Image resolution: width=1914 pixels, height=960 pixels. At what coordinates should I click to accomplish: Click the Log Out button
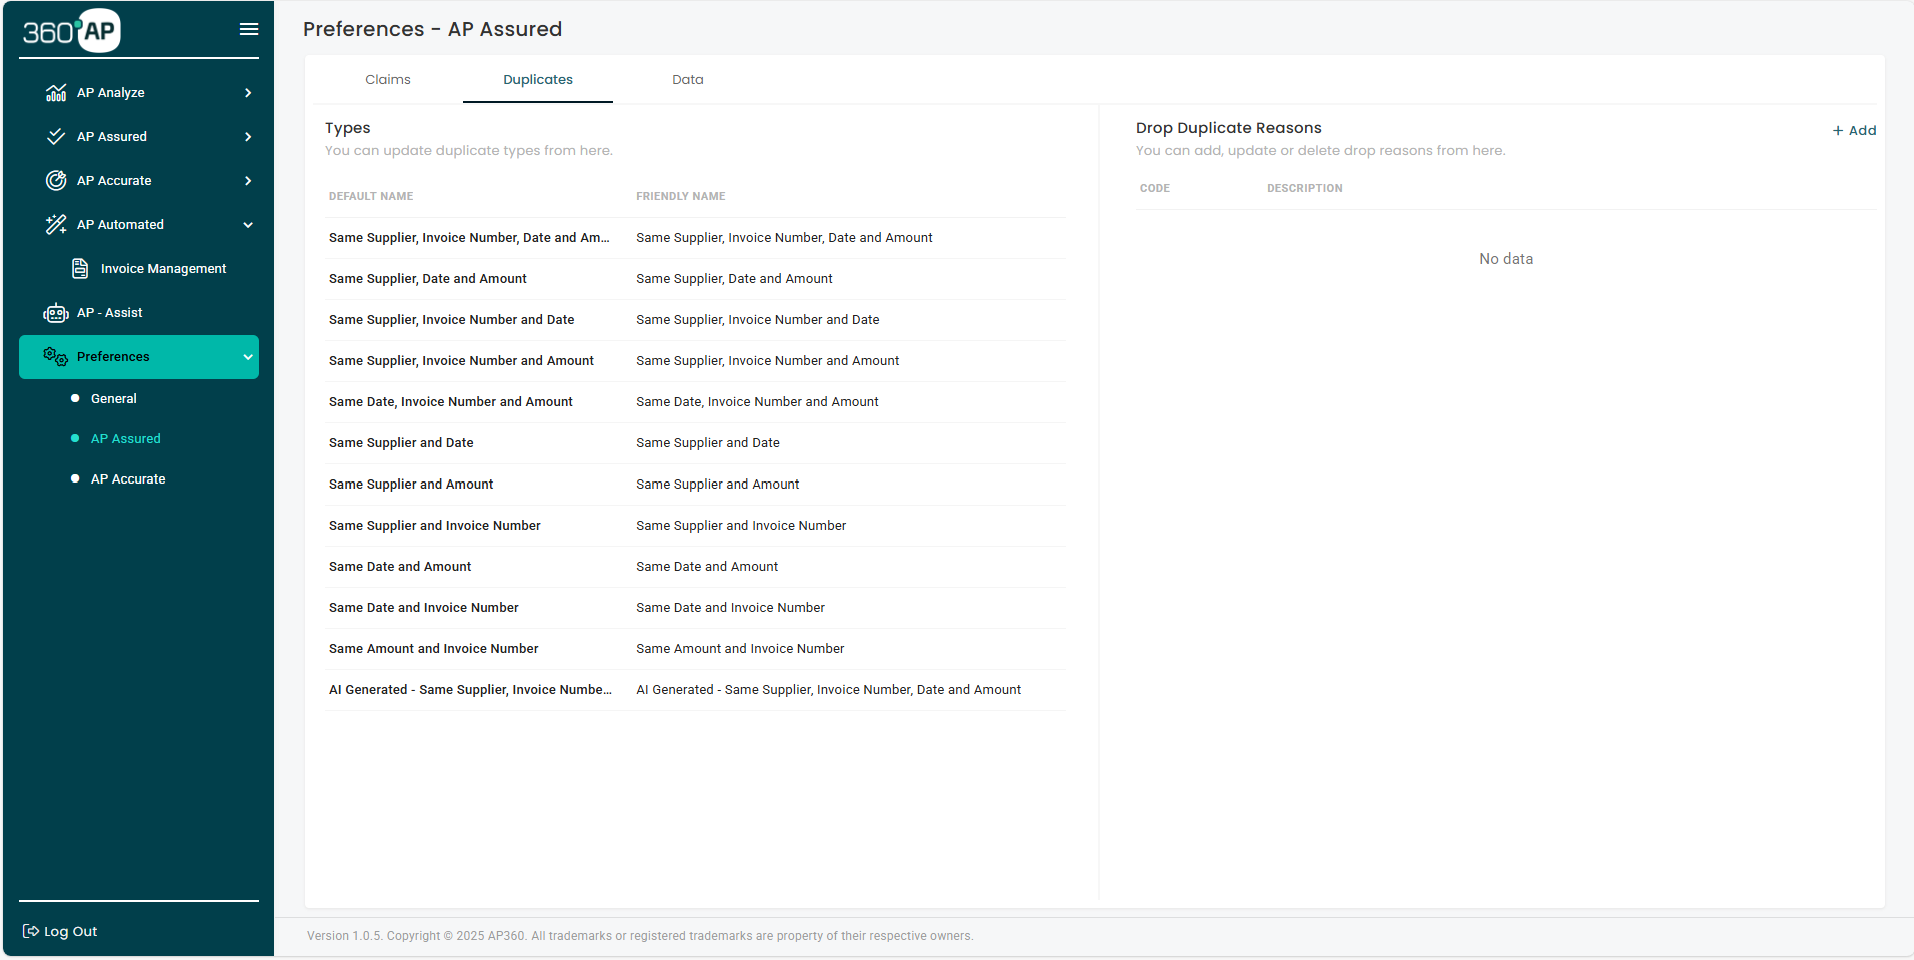coord(59,930)
